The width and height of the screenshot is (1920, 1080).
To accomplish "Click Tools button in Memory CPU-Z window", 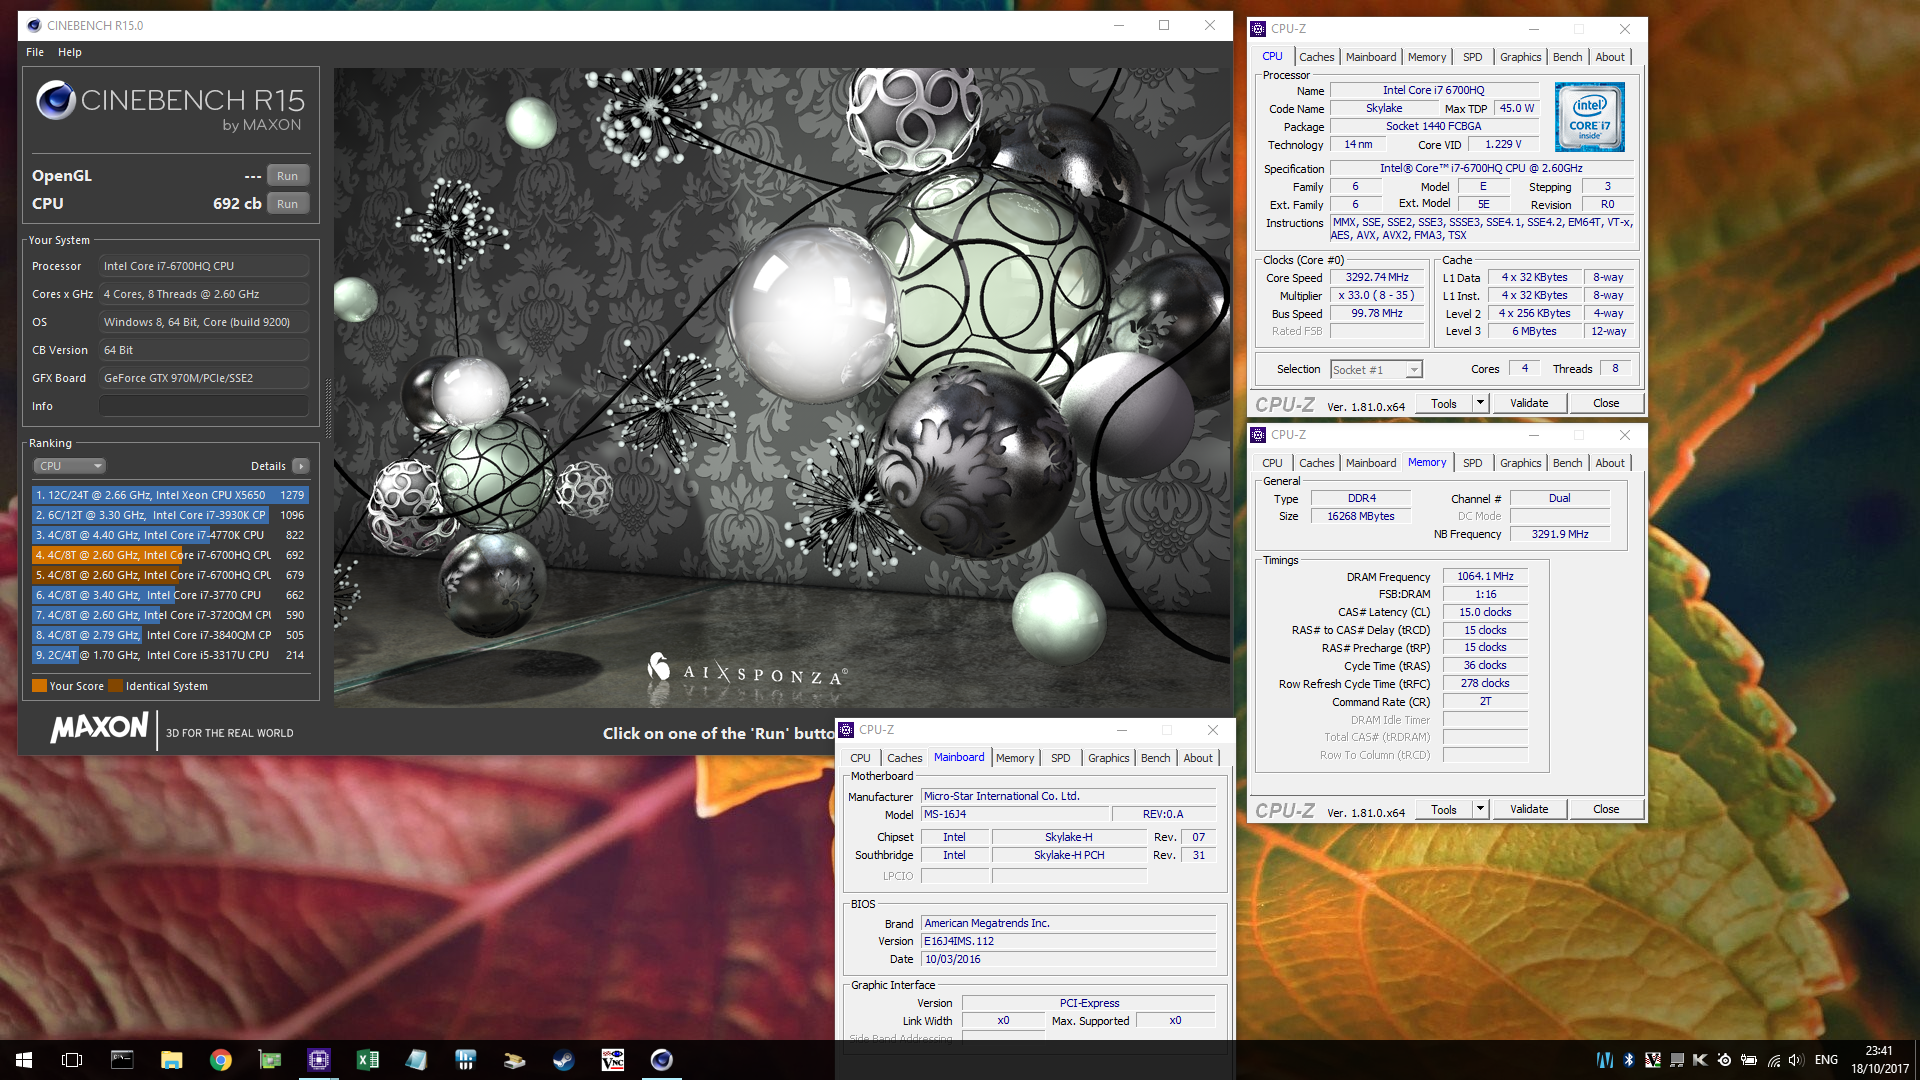I will click(x=1443, y=809).
